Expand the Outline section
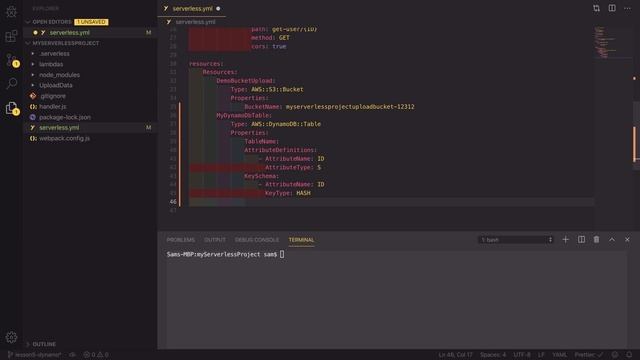This screenshot has height=360, width=640. point(44,344)
